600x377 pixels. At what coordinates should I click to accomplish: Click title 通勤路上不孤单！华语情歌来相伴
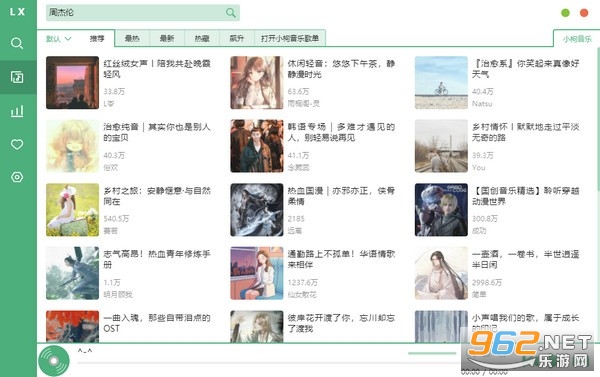[341, 259]
